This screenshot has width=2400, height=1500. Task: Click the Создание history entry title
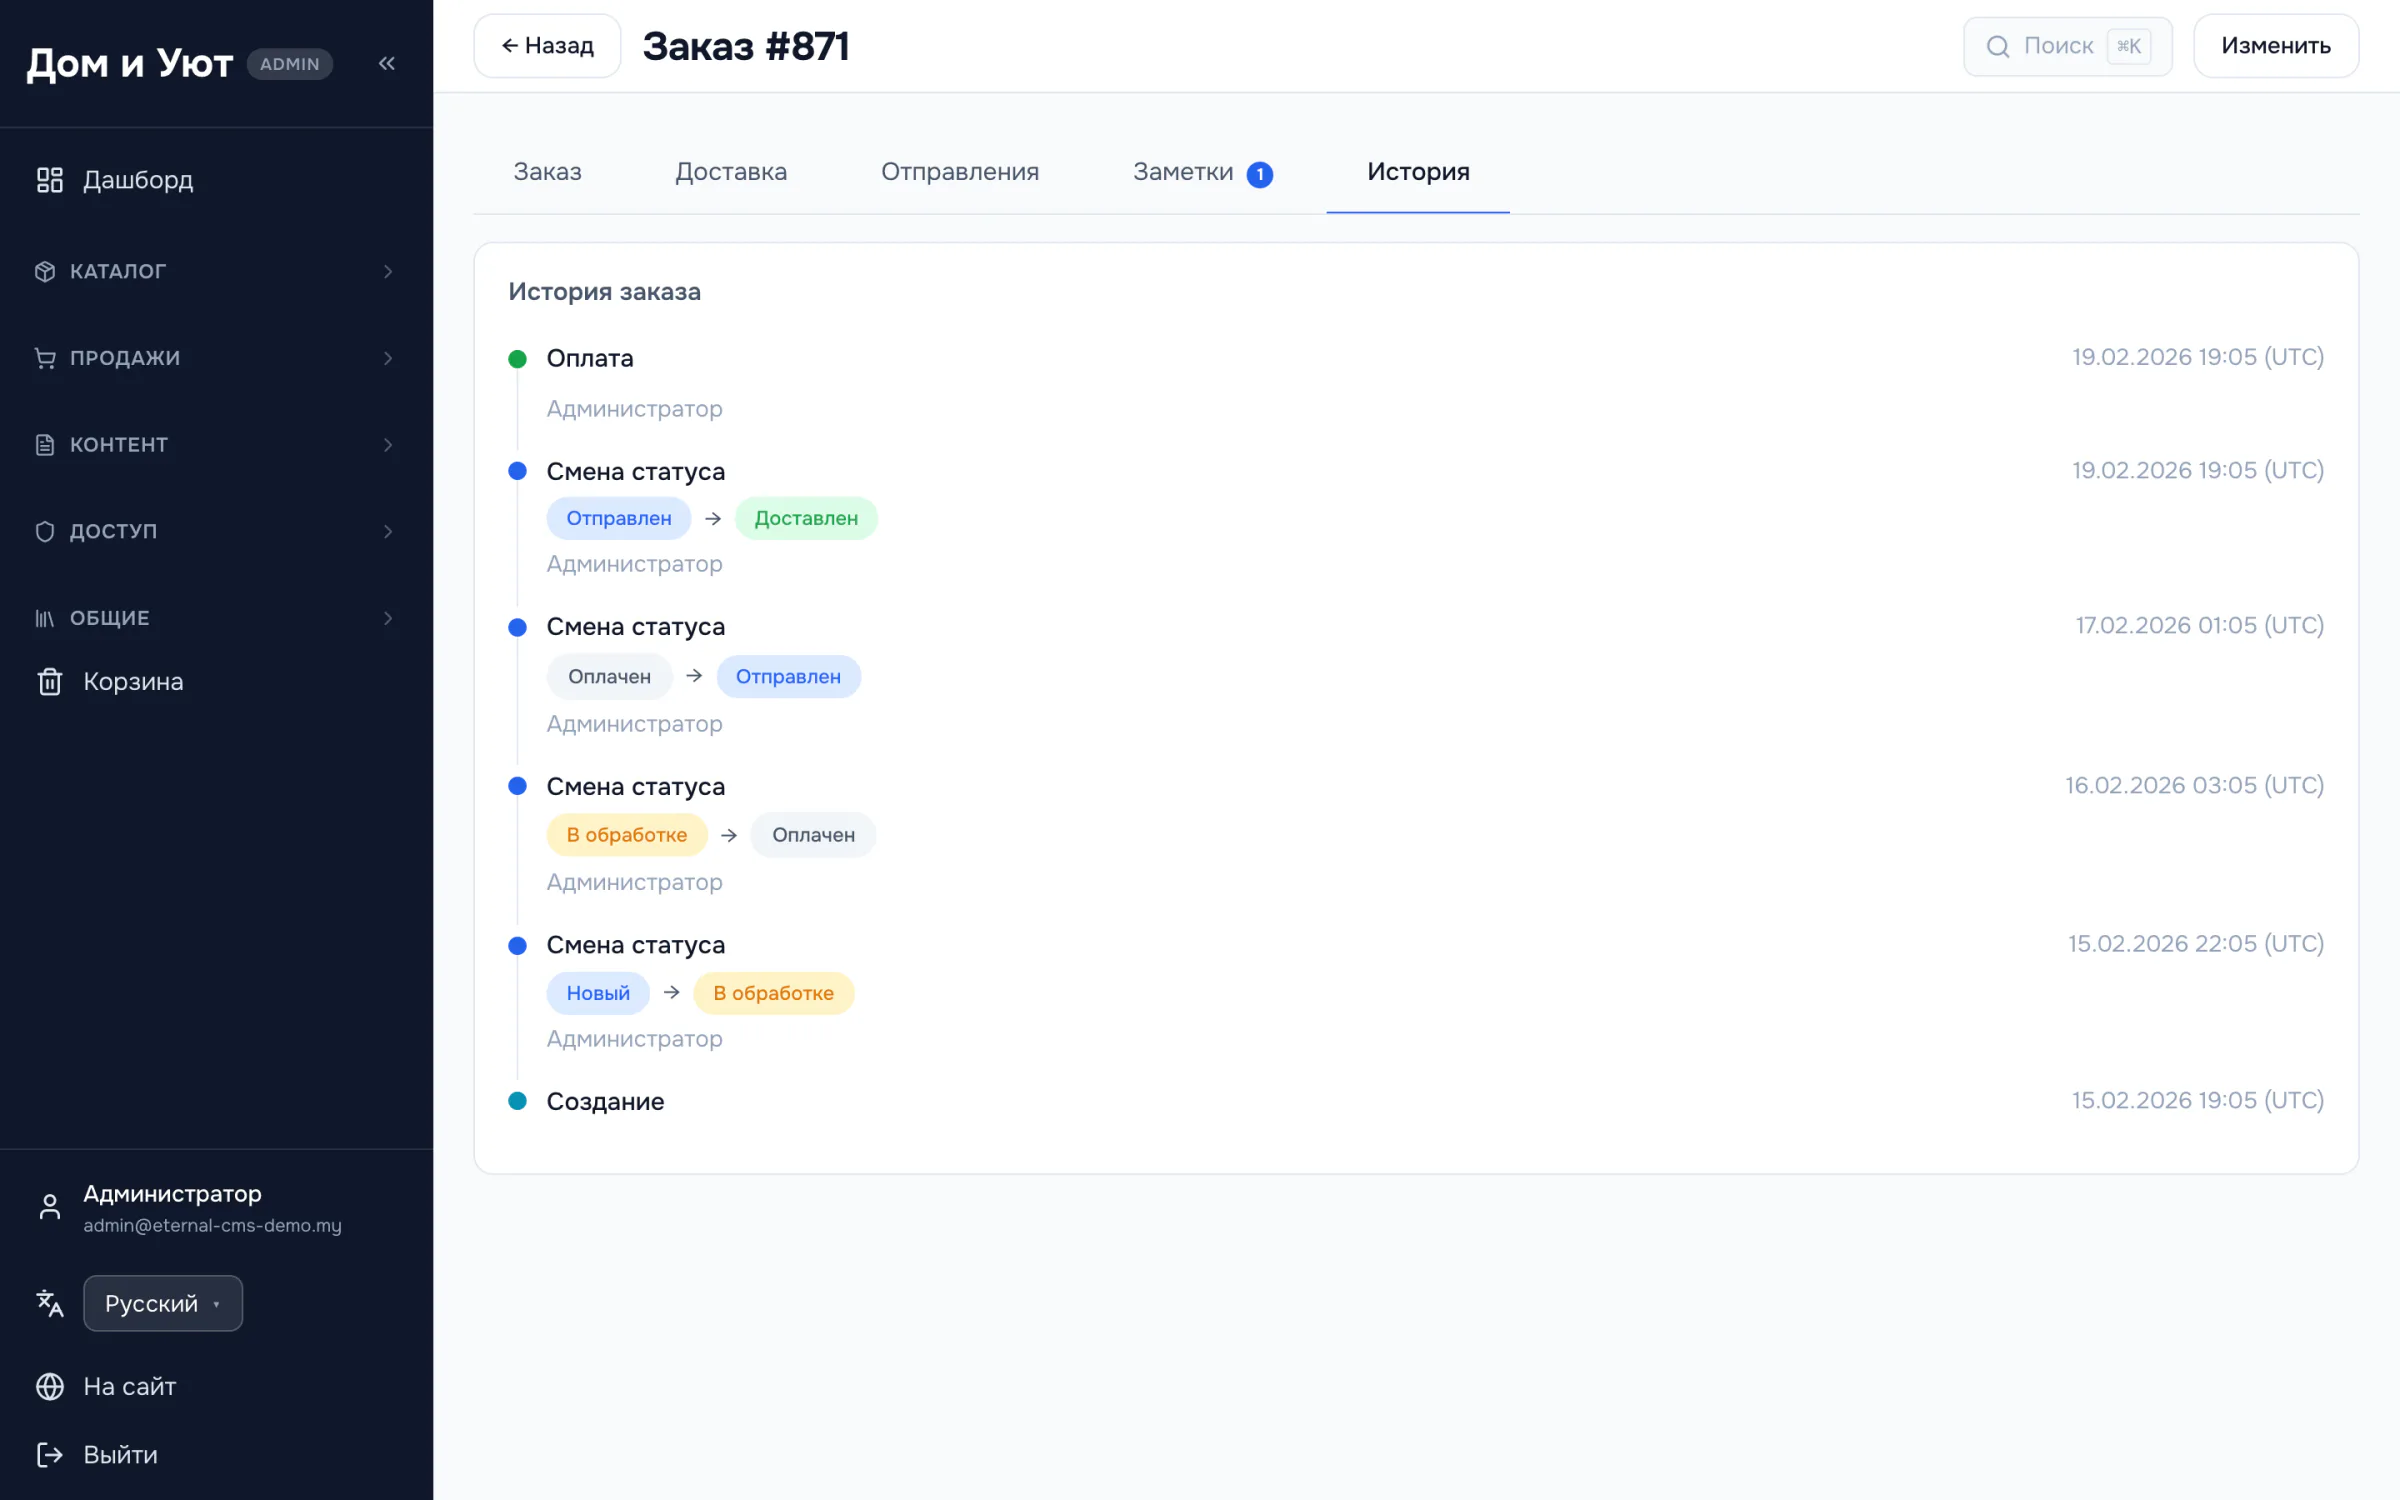(605, 1101)
